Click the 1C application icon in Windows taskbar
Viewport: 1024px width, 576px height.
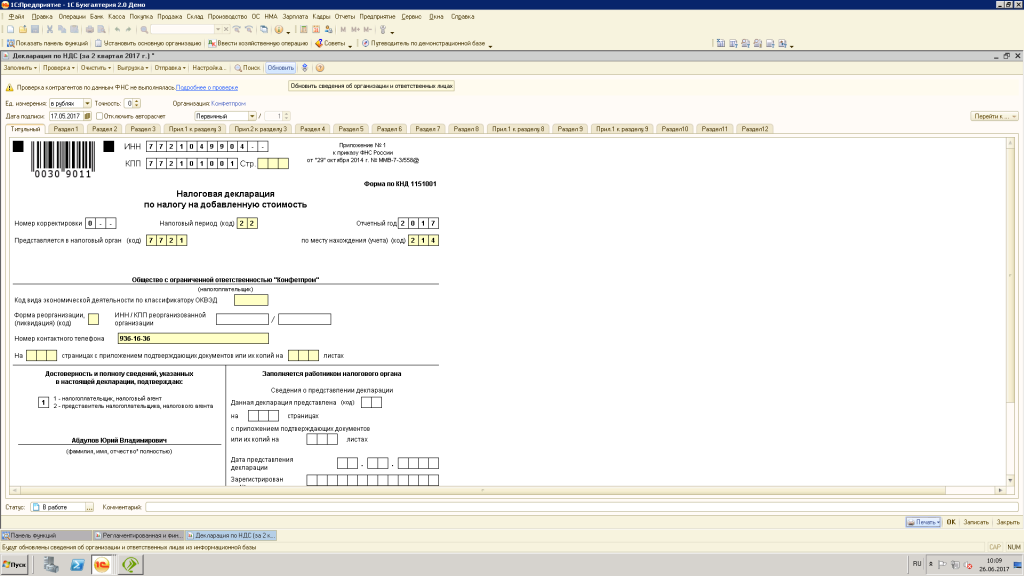coord(102,564)
